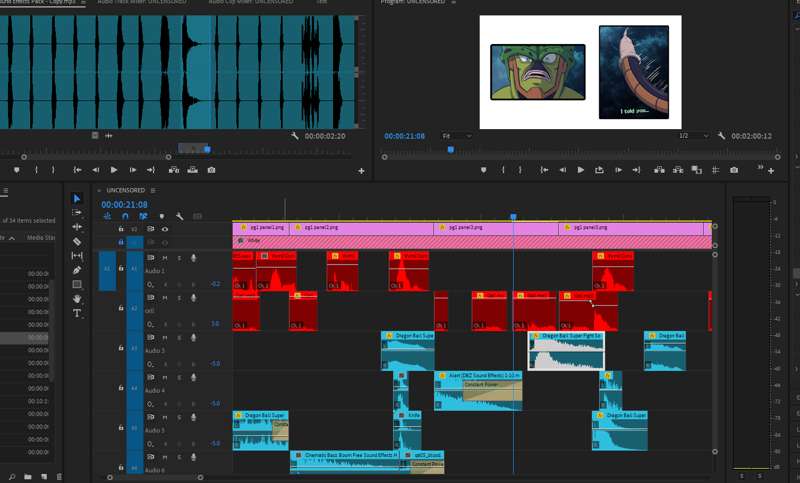Open Timeline display settings wrench
The width and height of the screenshot is (800, 483).
[x=180, y=216]
